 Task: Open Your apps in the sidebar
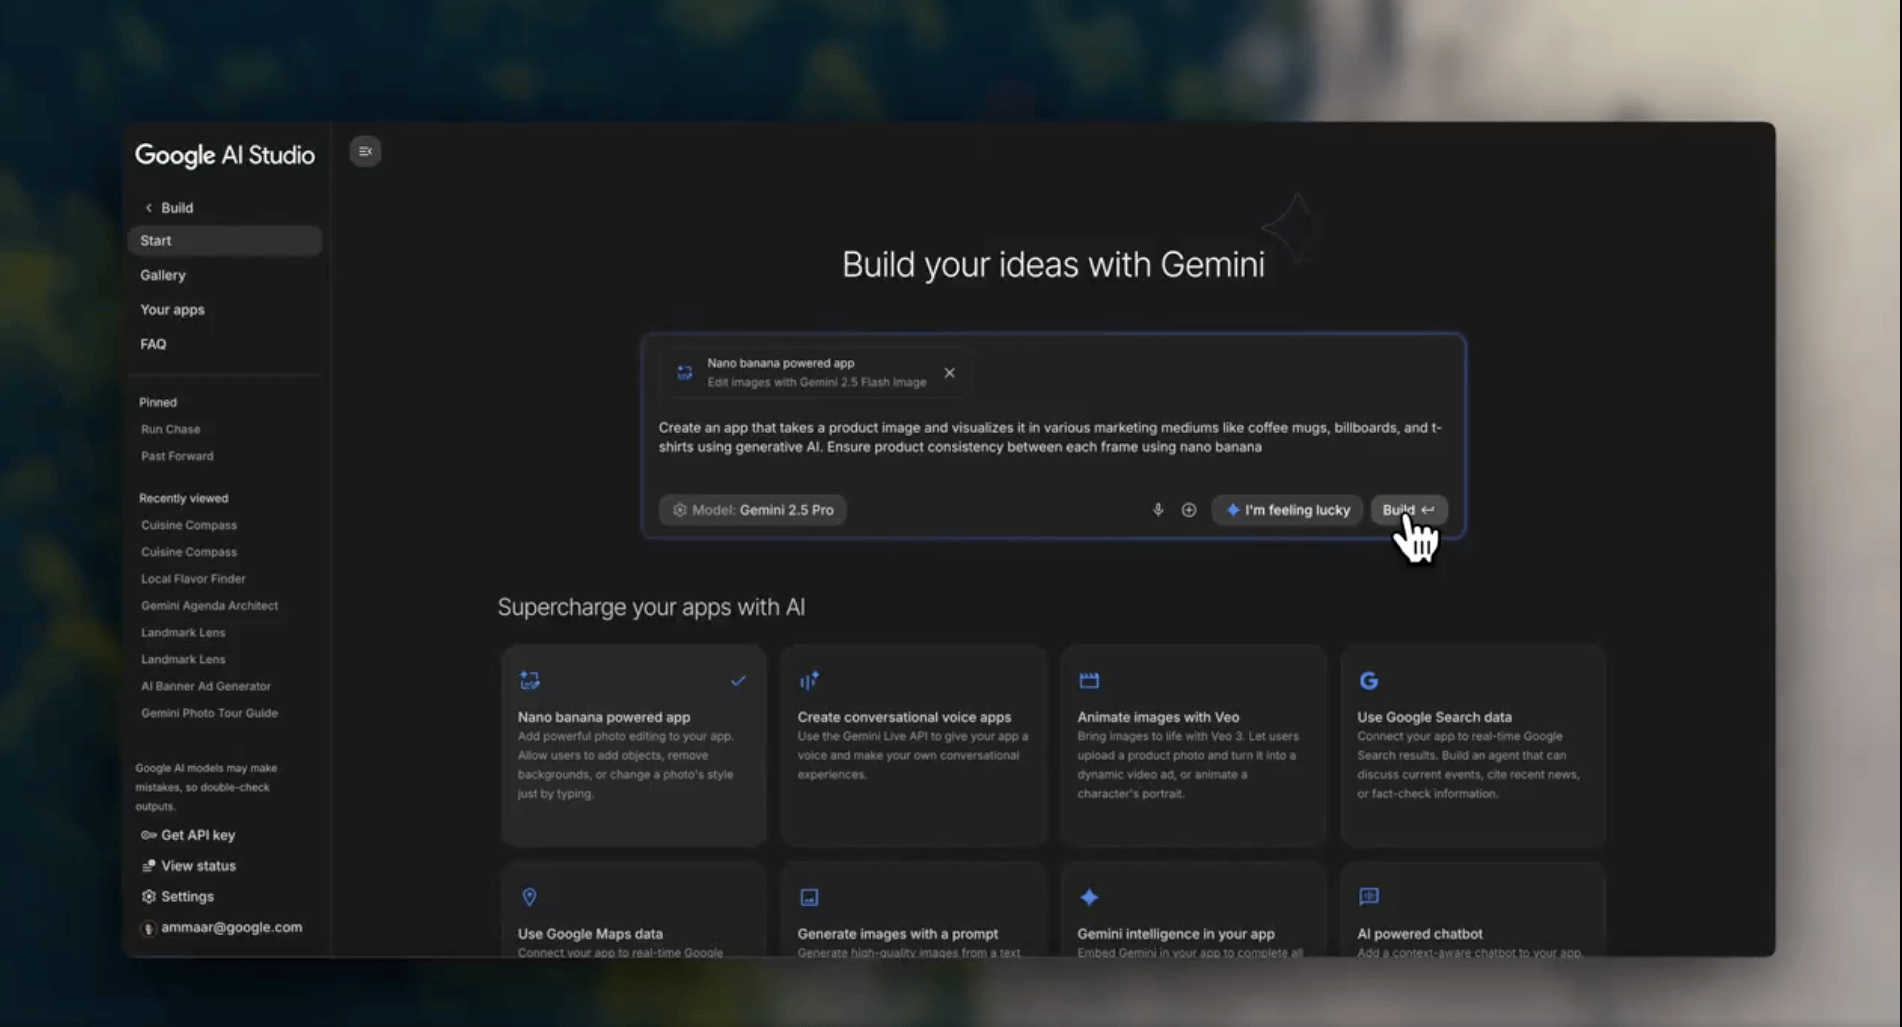[x=172, y=310]
